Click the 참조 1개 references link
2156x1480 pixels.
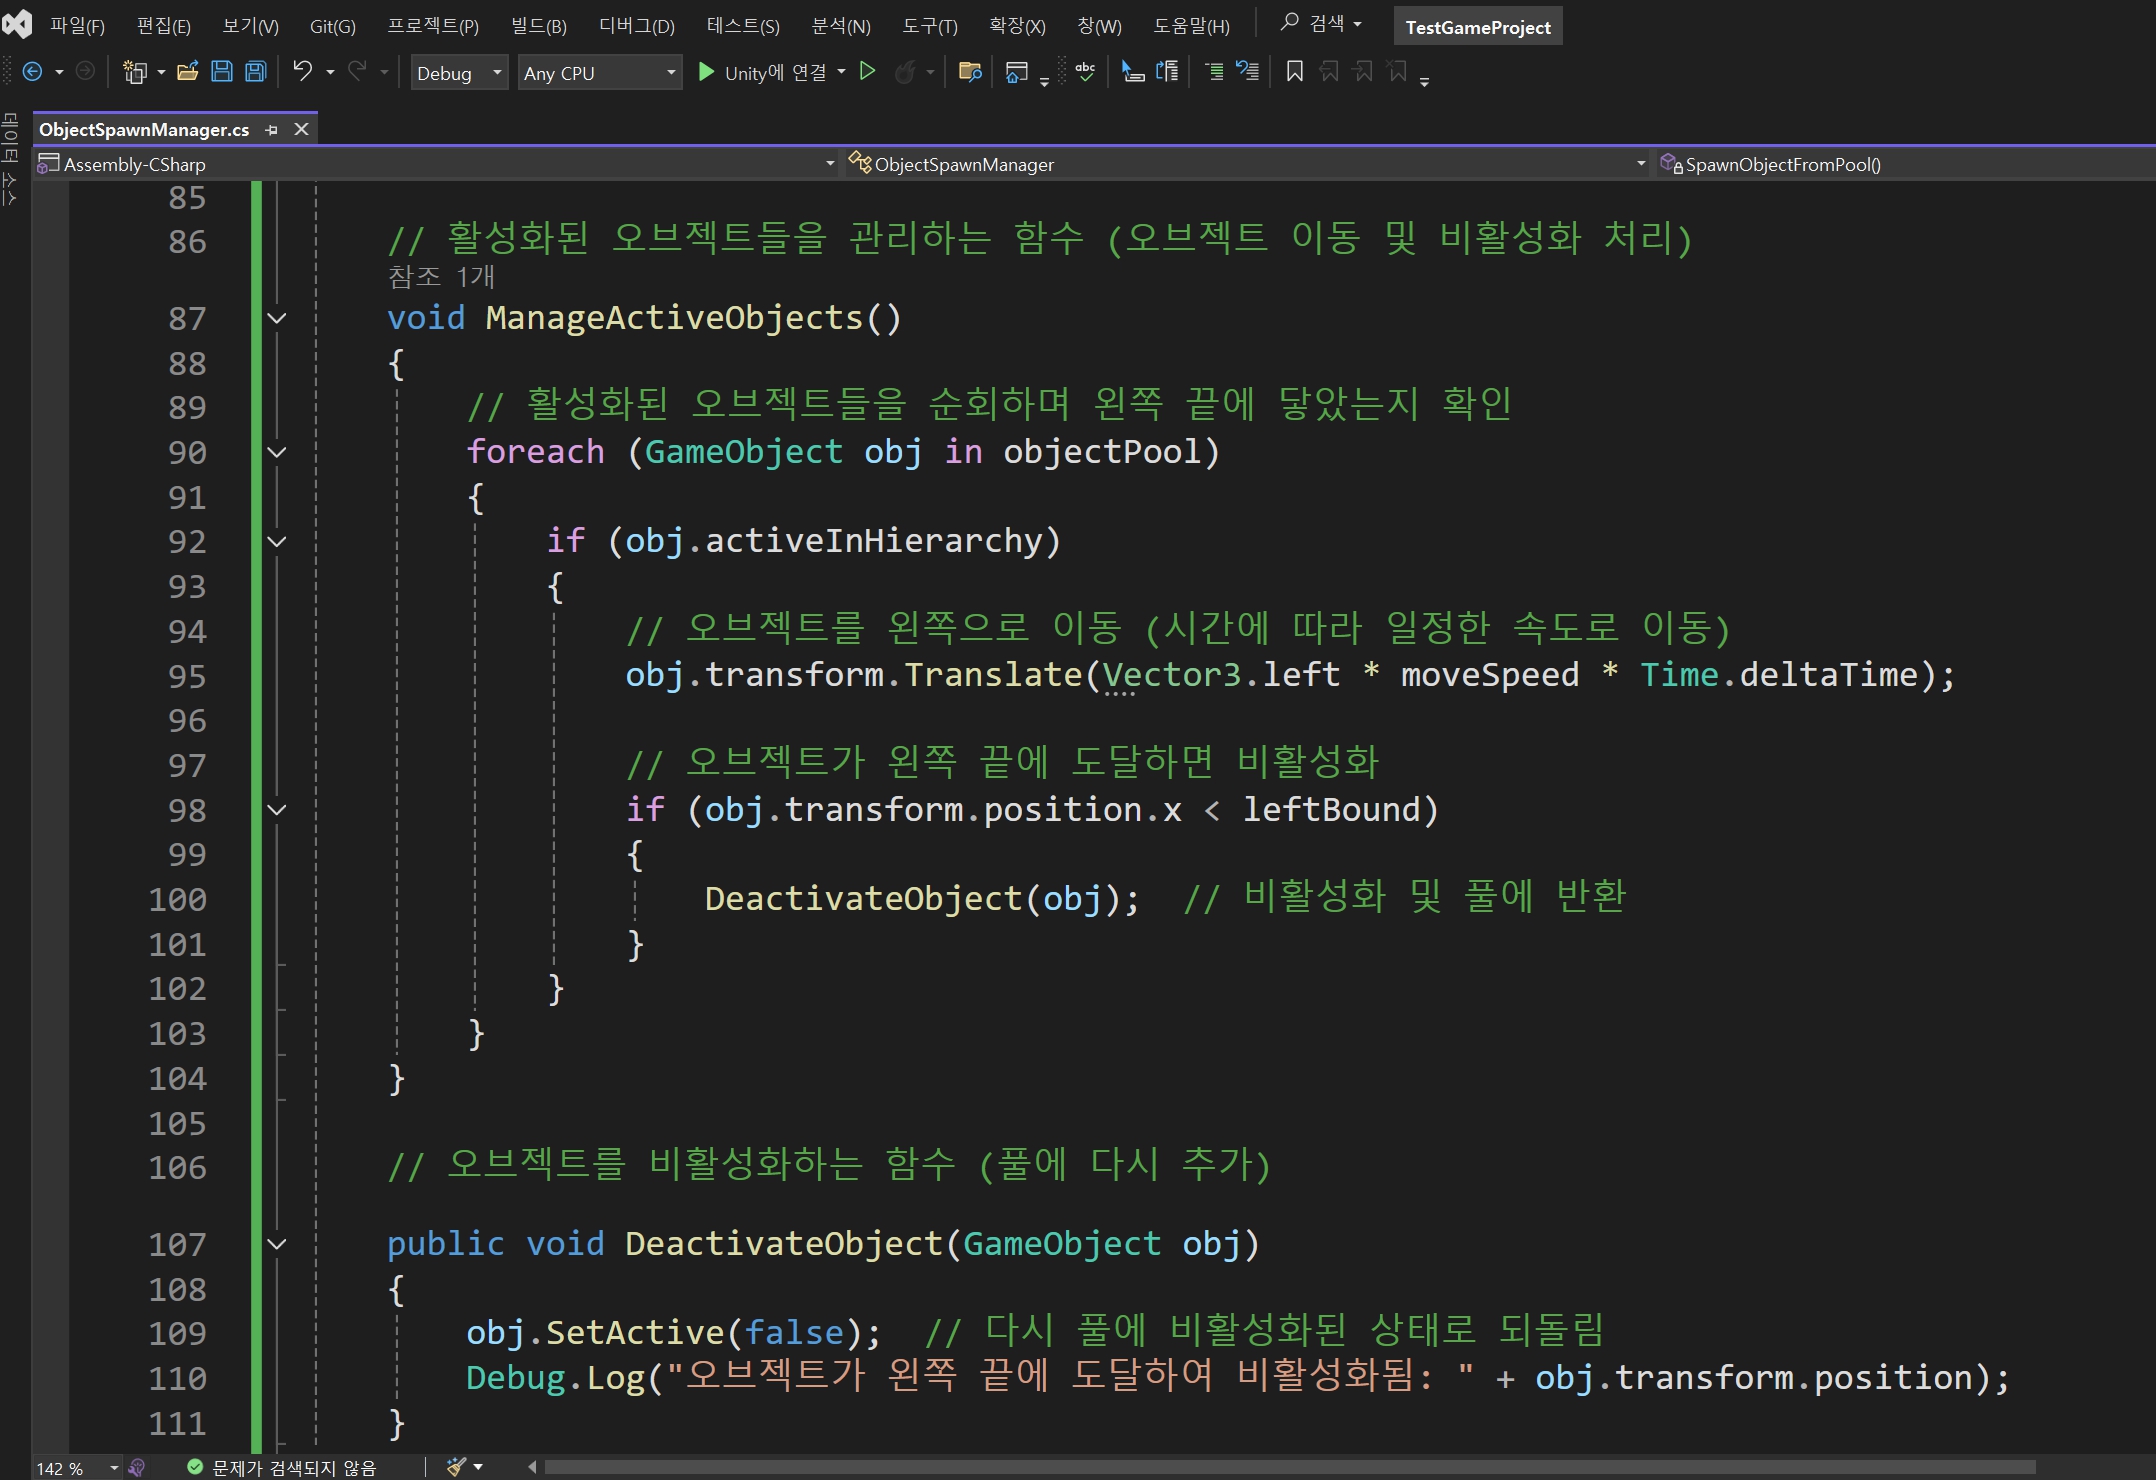[x=441, y=277]
